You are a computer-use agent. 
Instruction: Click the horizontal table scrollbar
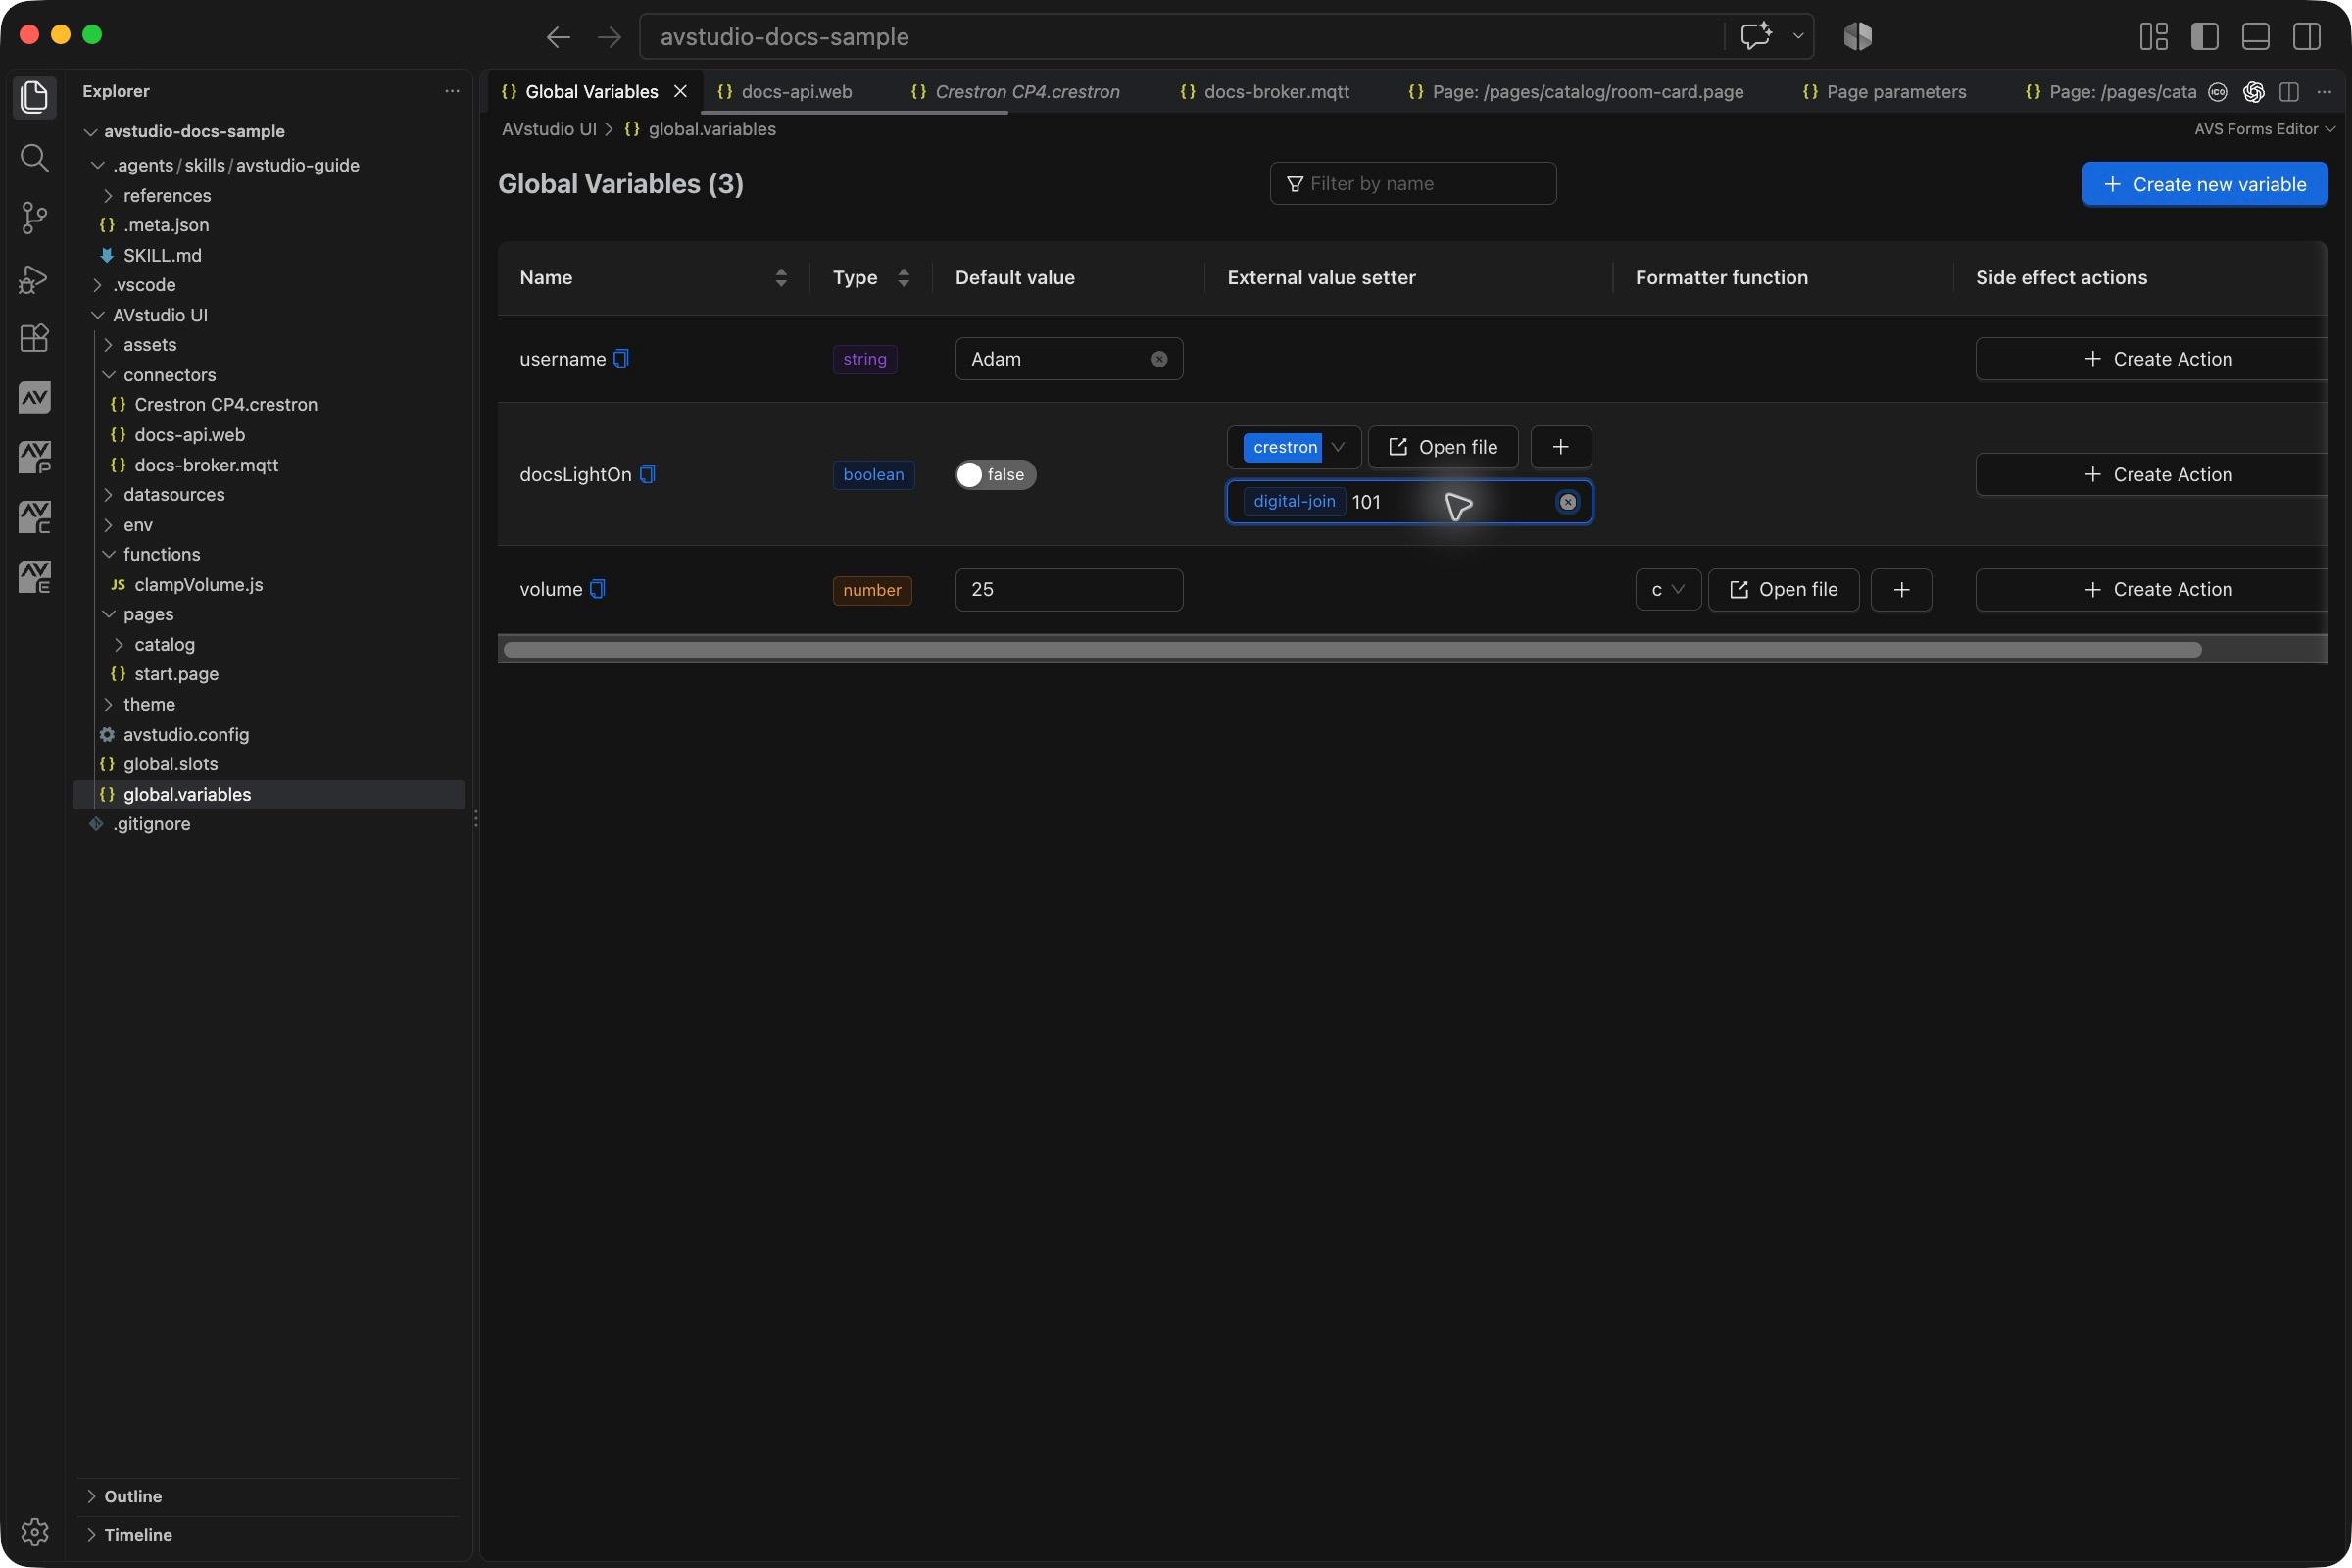pos(1352,650)
